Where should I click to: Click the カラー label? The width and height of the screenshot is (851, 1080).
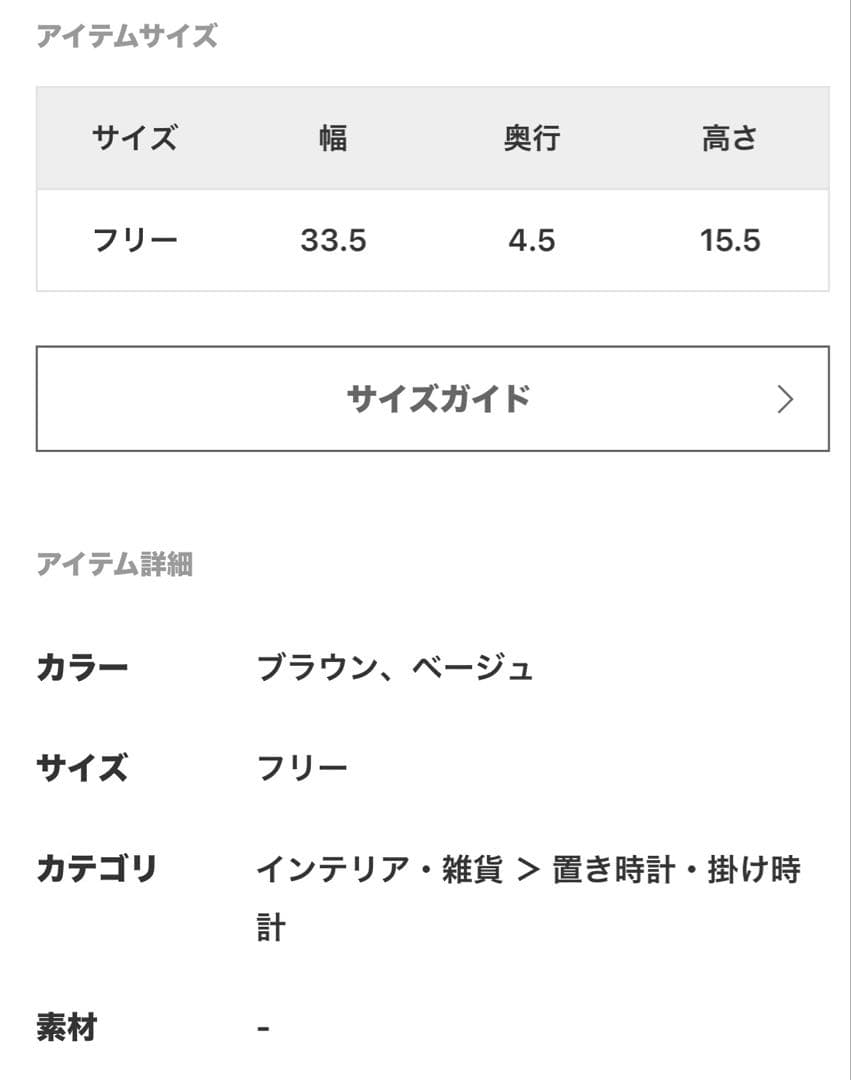82,667
